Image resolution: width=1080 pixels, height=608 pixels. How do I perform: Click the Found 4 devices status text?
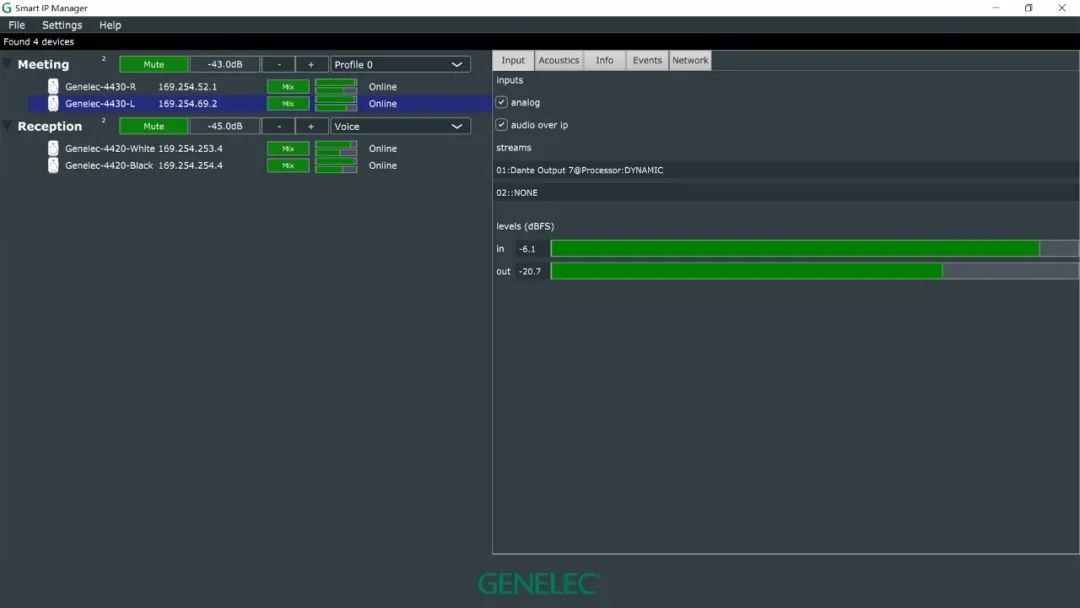[39, 41]
